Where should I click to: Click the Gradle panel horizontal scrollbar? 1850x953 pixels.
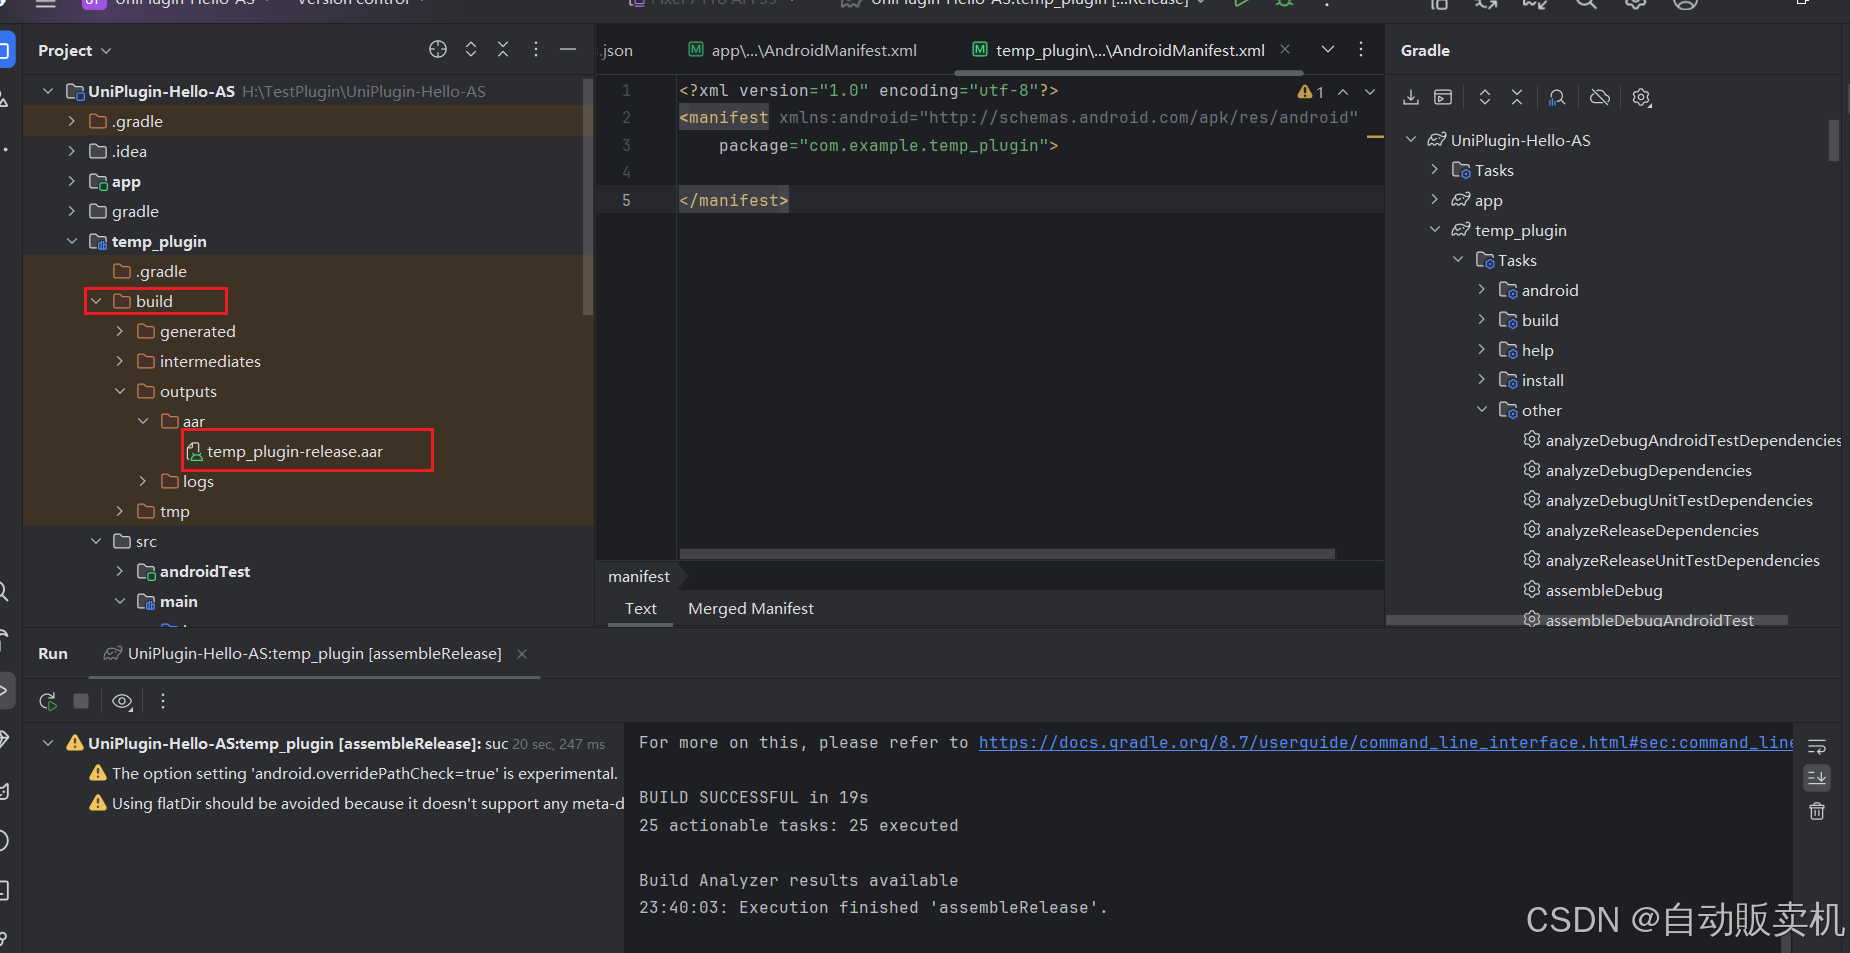[x=1587, y=620]
